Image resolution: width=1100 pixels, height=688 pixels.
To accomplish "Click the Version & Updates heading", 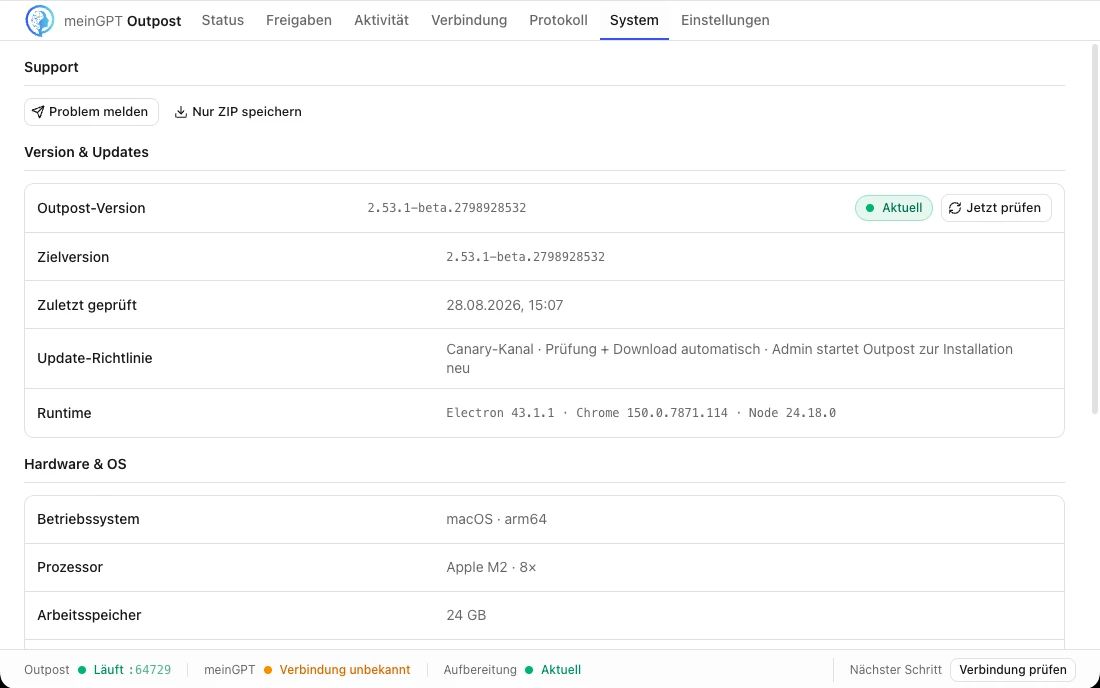I will click(x=86, y=152).
